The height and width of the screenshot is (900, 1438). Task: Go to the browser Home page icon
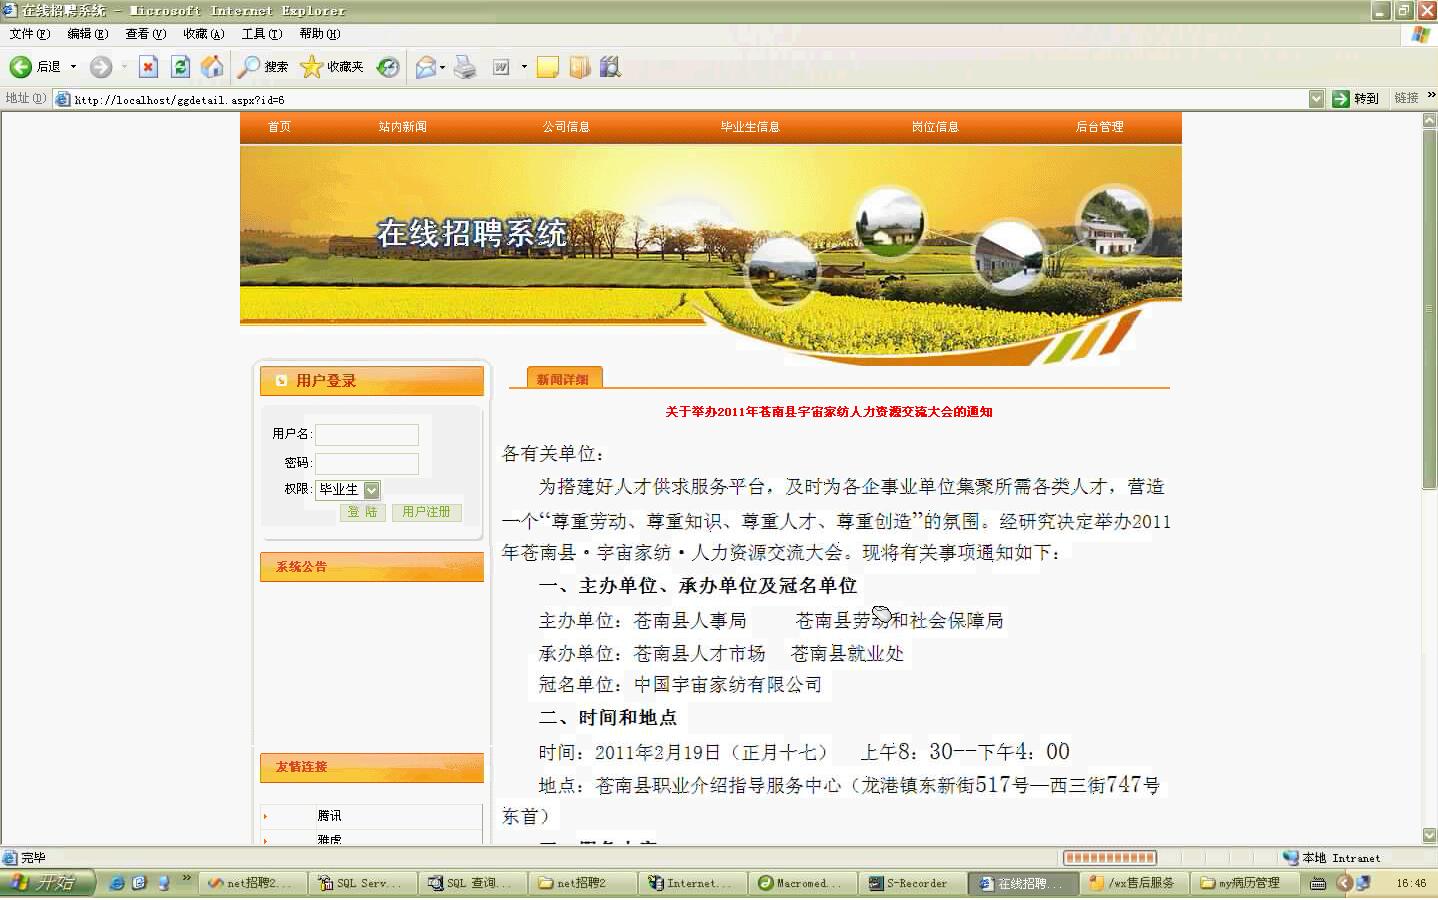click(212, 67)
